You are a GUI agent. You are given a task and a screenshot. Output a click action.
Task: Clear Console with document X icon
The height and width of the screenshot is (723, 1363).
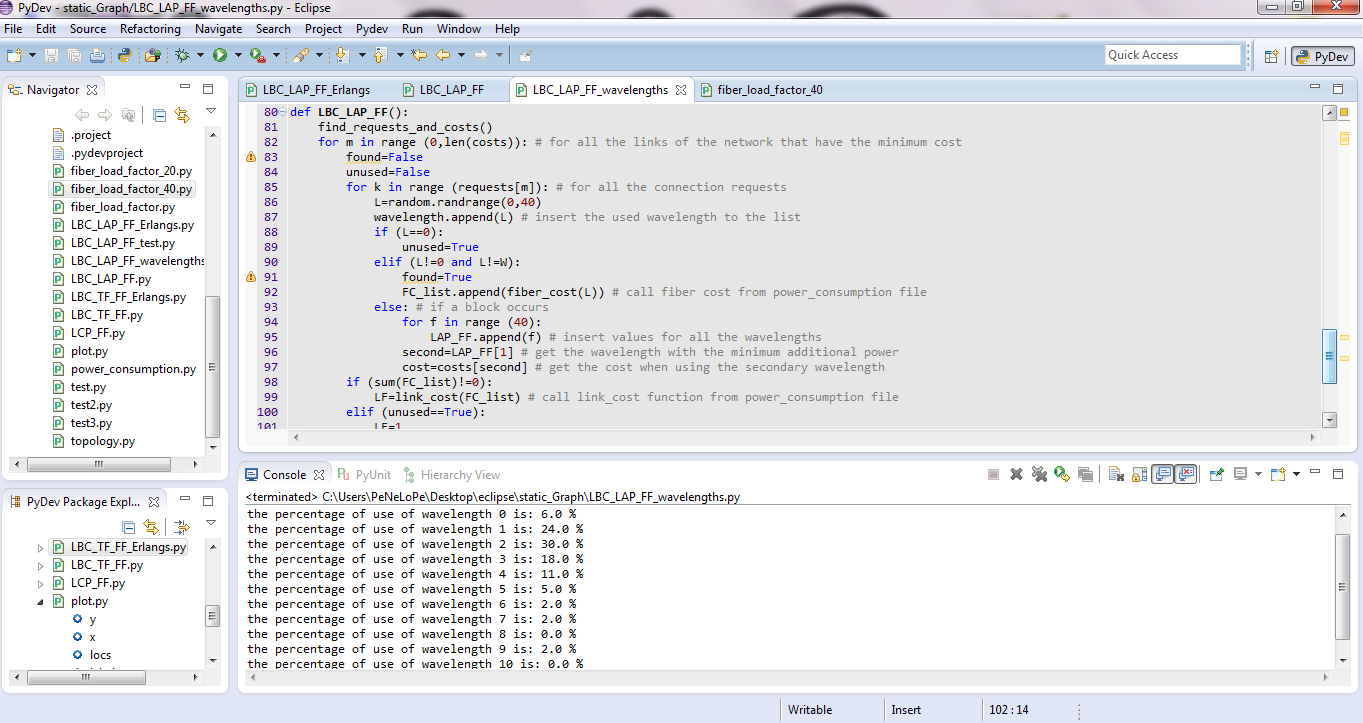pos(1116,474)
